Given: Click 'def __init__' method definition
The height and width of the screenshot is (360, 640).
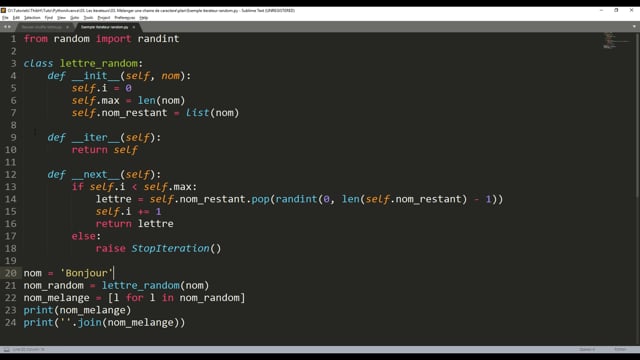Looking at the screenshot, I should click(119, 76).
